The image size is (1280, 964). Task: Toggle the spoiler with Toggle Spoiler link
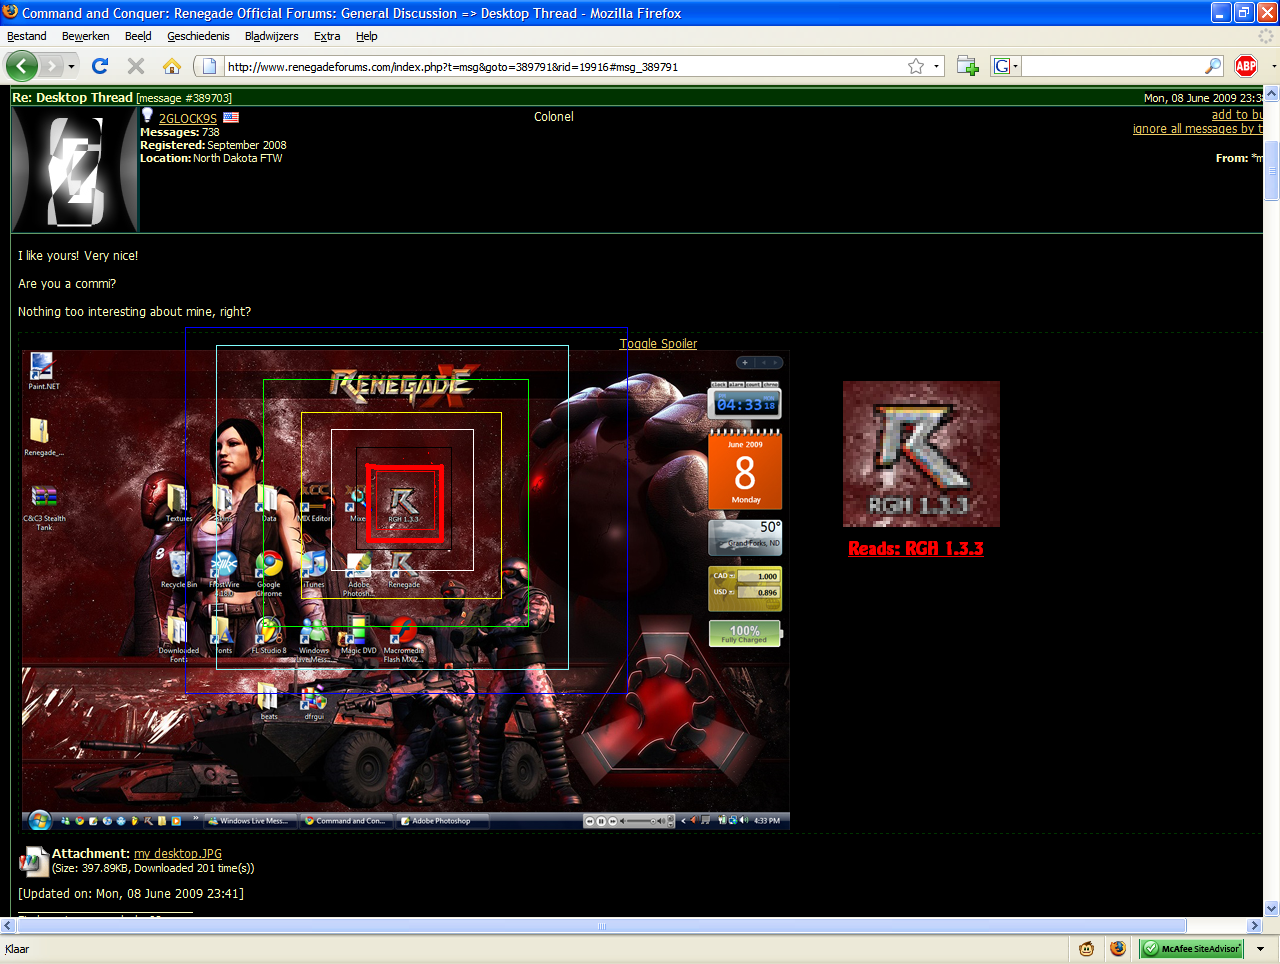click(x=658, y=344)
